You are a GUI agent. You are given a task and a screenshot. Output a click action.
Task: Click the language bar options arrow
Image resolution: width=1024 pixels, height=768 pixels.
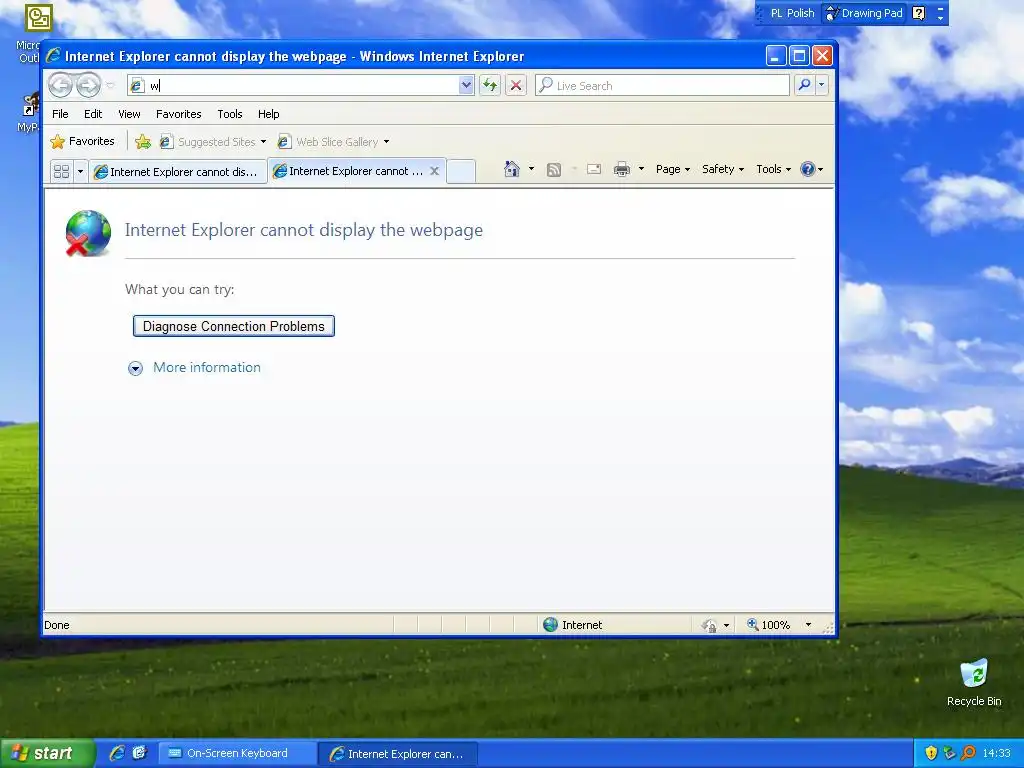tap(940, 18)
